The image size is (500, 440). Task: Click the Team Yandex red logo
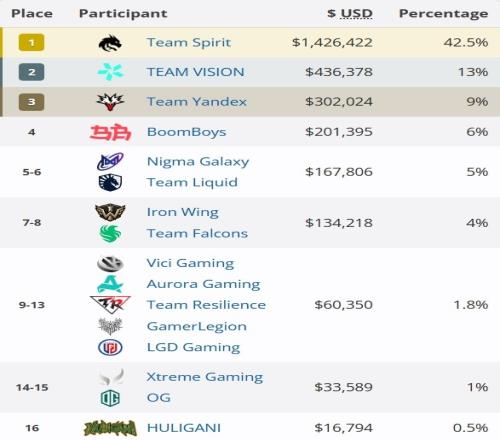click(x=110, y=102)
